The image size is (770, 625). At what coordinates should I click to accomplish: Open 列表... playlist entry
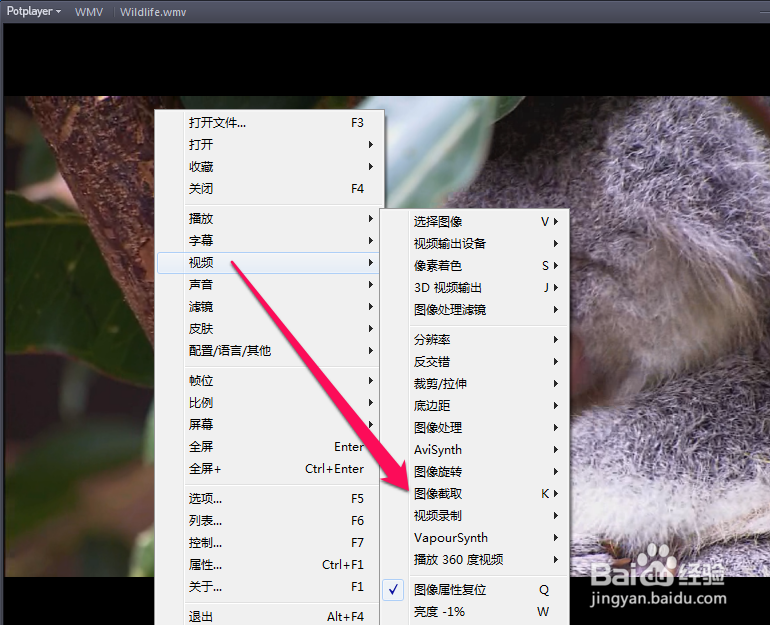[x=268, y=521]
